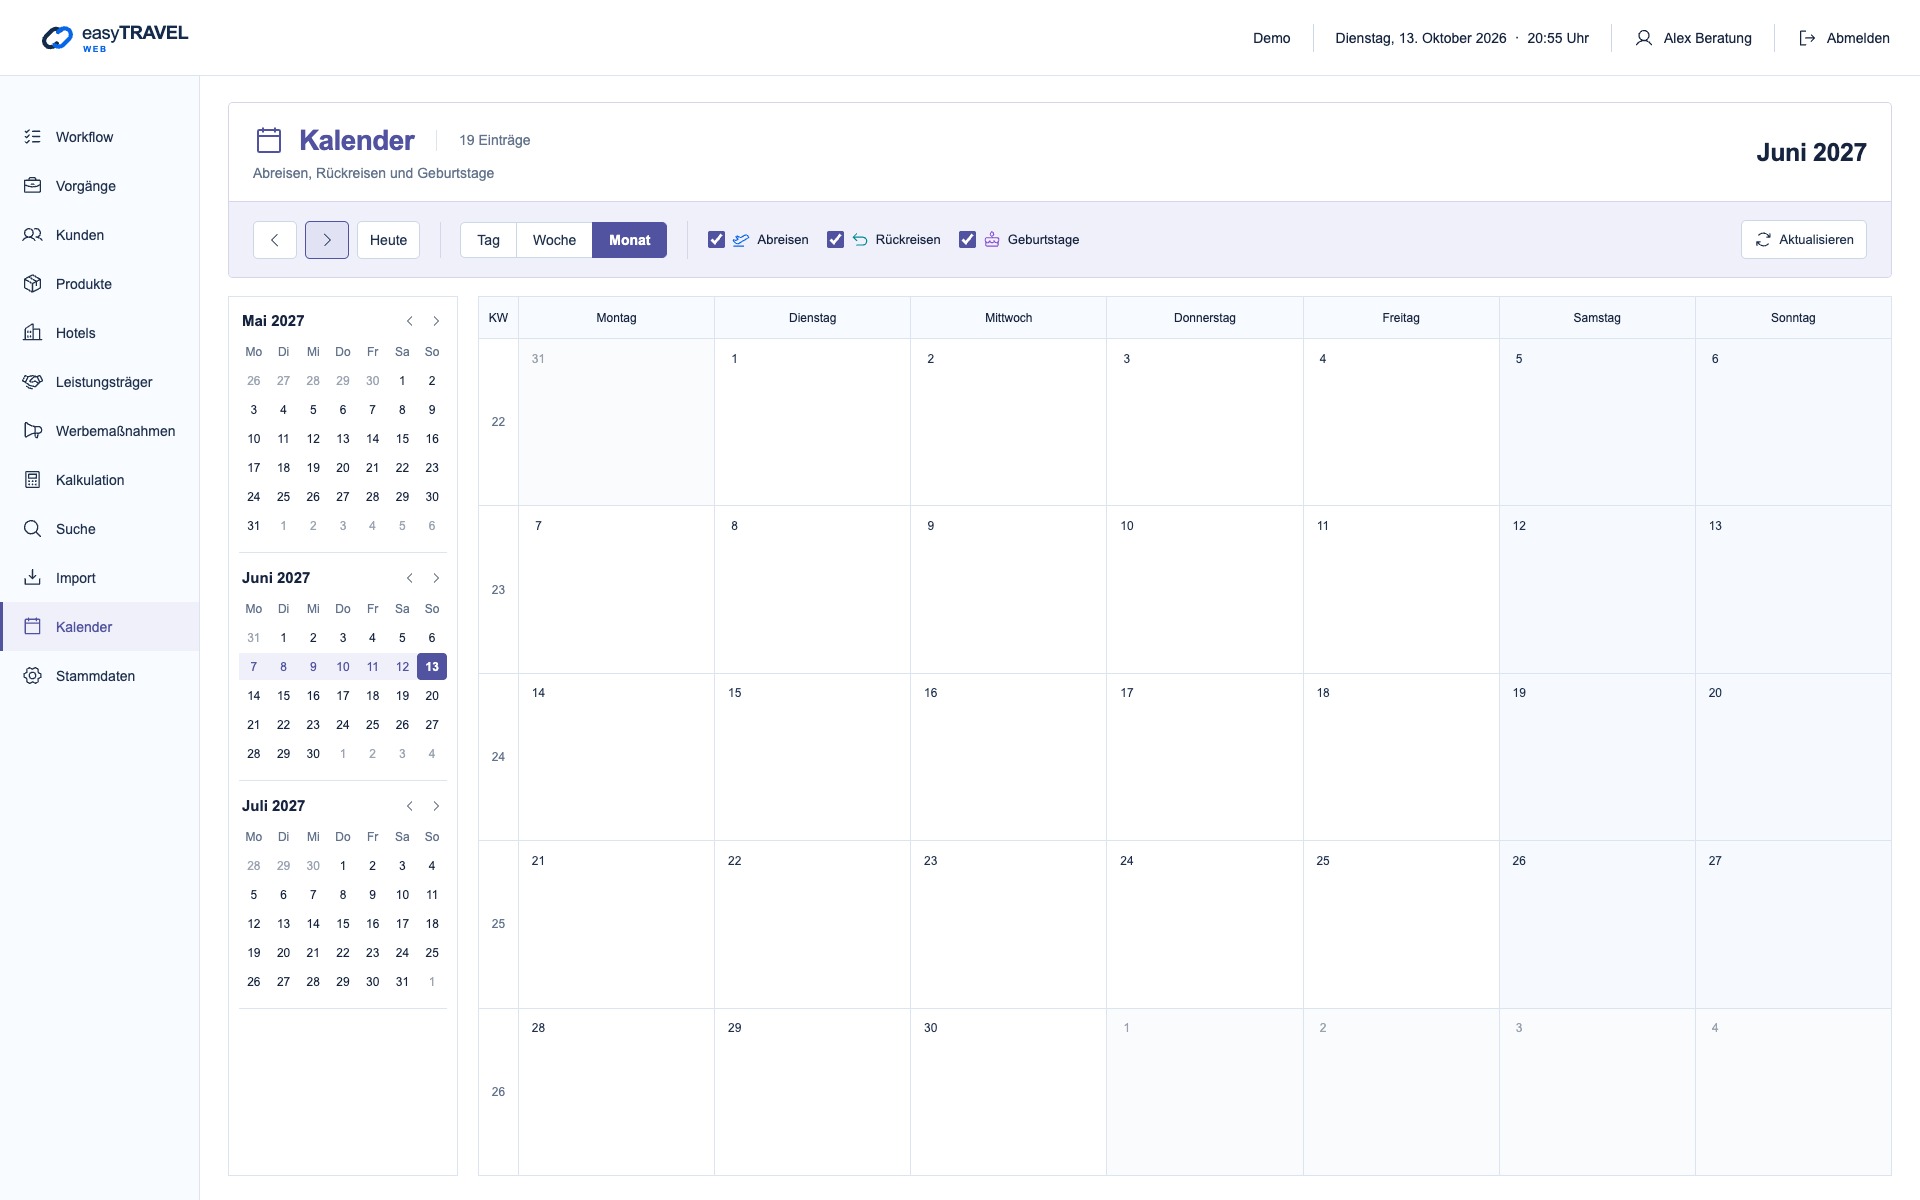Go to next month in toolbar
Viewport: 1920px width, 1200px height.
327,240
